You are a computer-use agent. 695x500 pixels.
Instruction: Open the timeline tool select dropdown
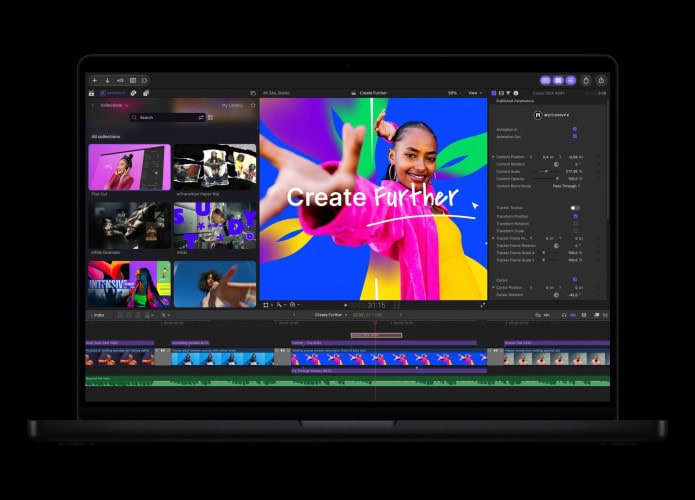tap(166, 315)
